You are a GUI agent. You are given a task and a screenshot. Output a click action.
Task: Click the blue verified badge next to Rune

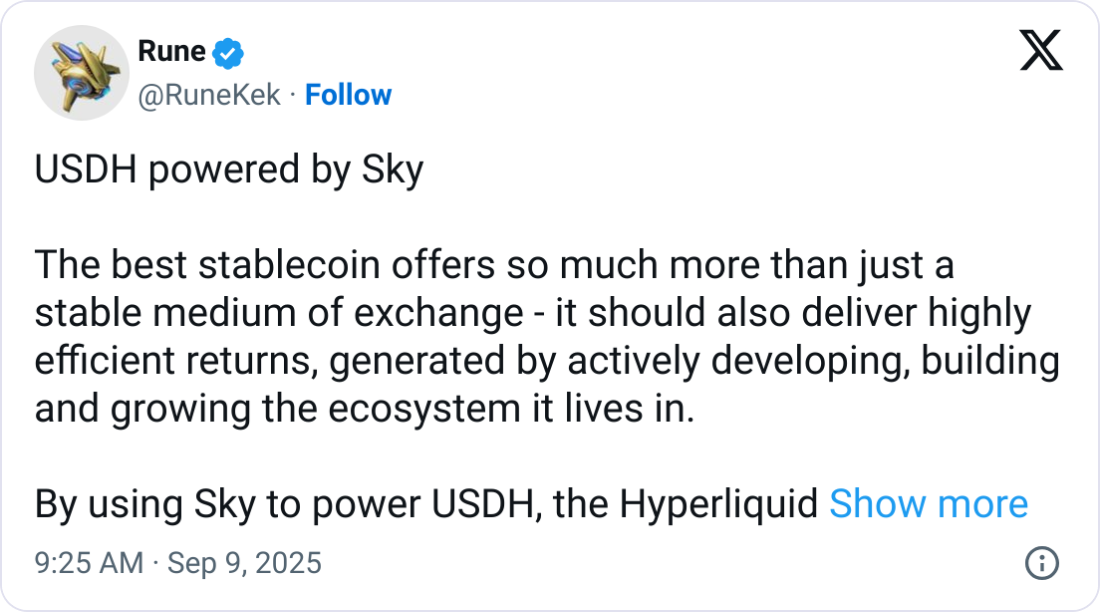click(x=227, y=52)
